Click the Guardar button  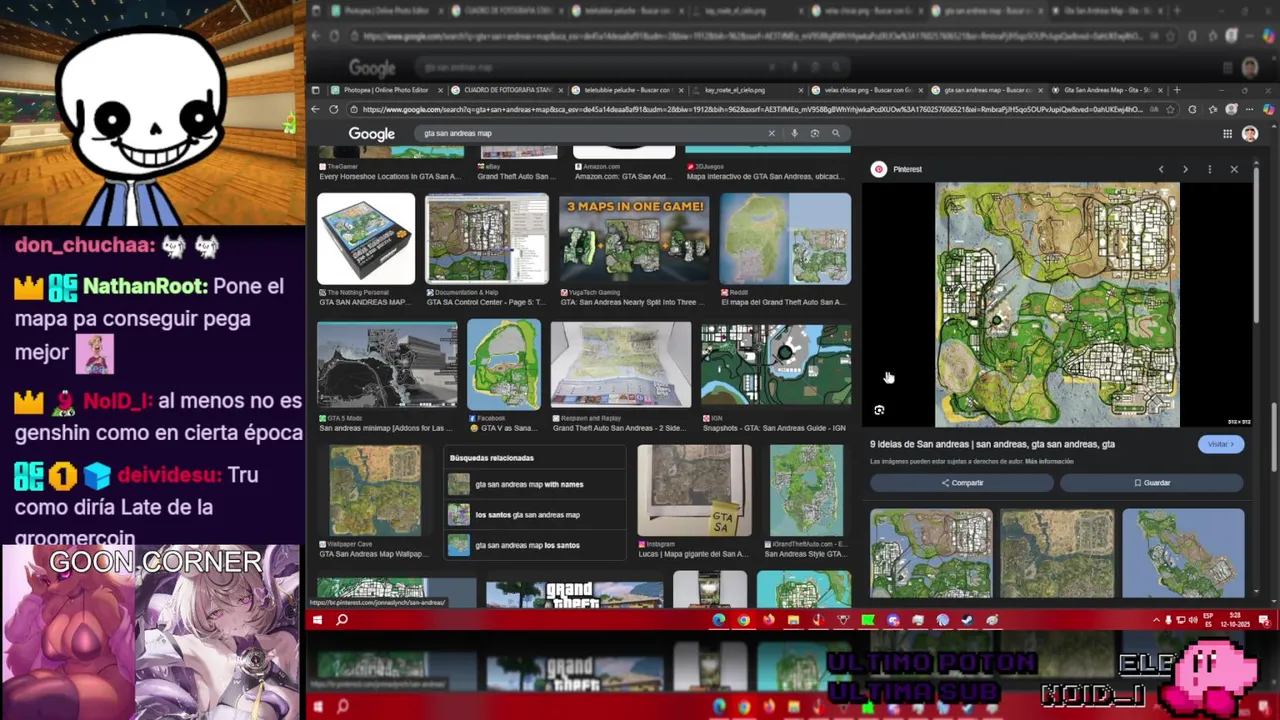[1152, 483]
